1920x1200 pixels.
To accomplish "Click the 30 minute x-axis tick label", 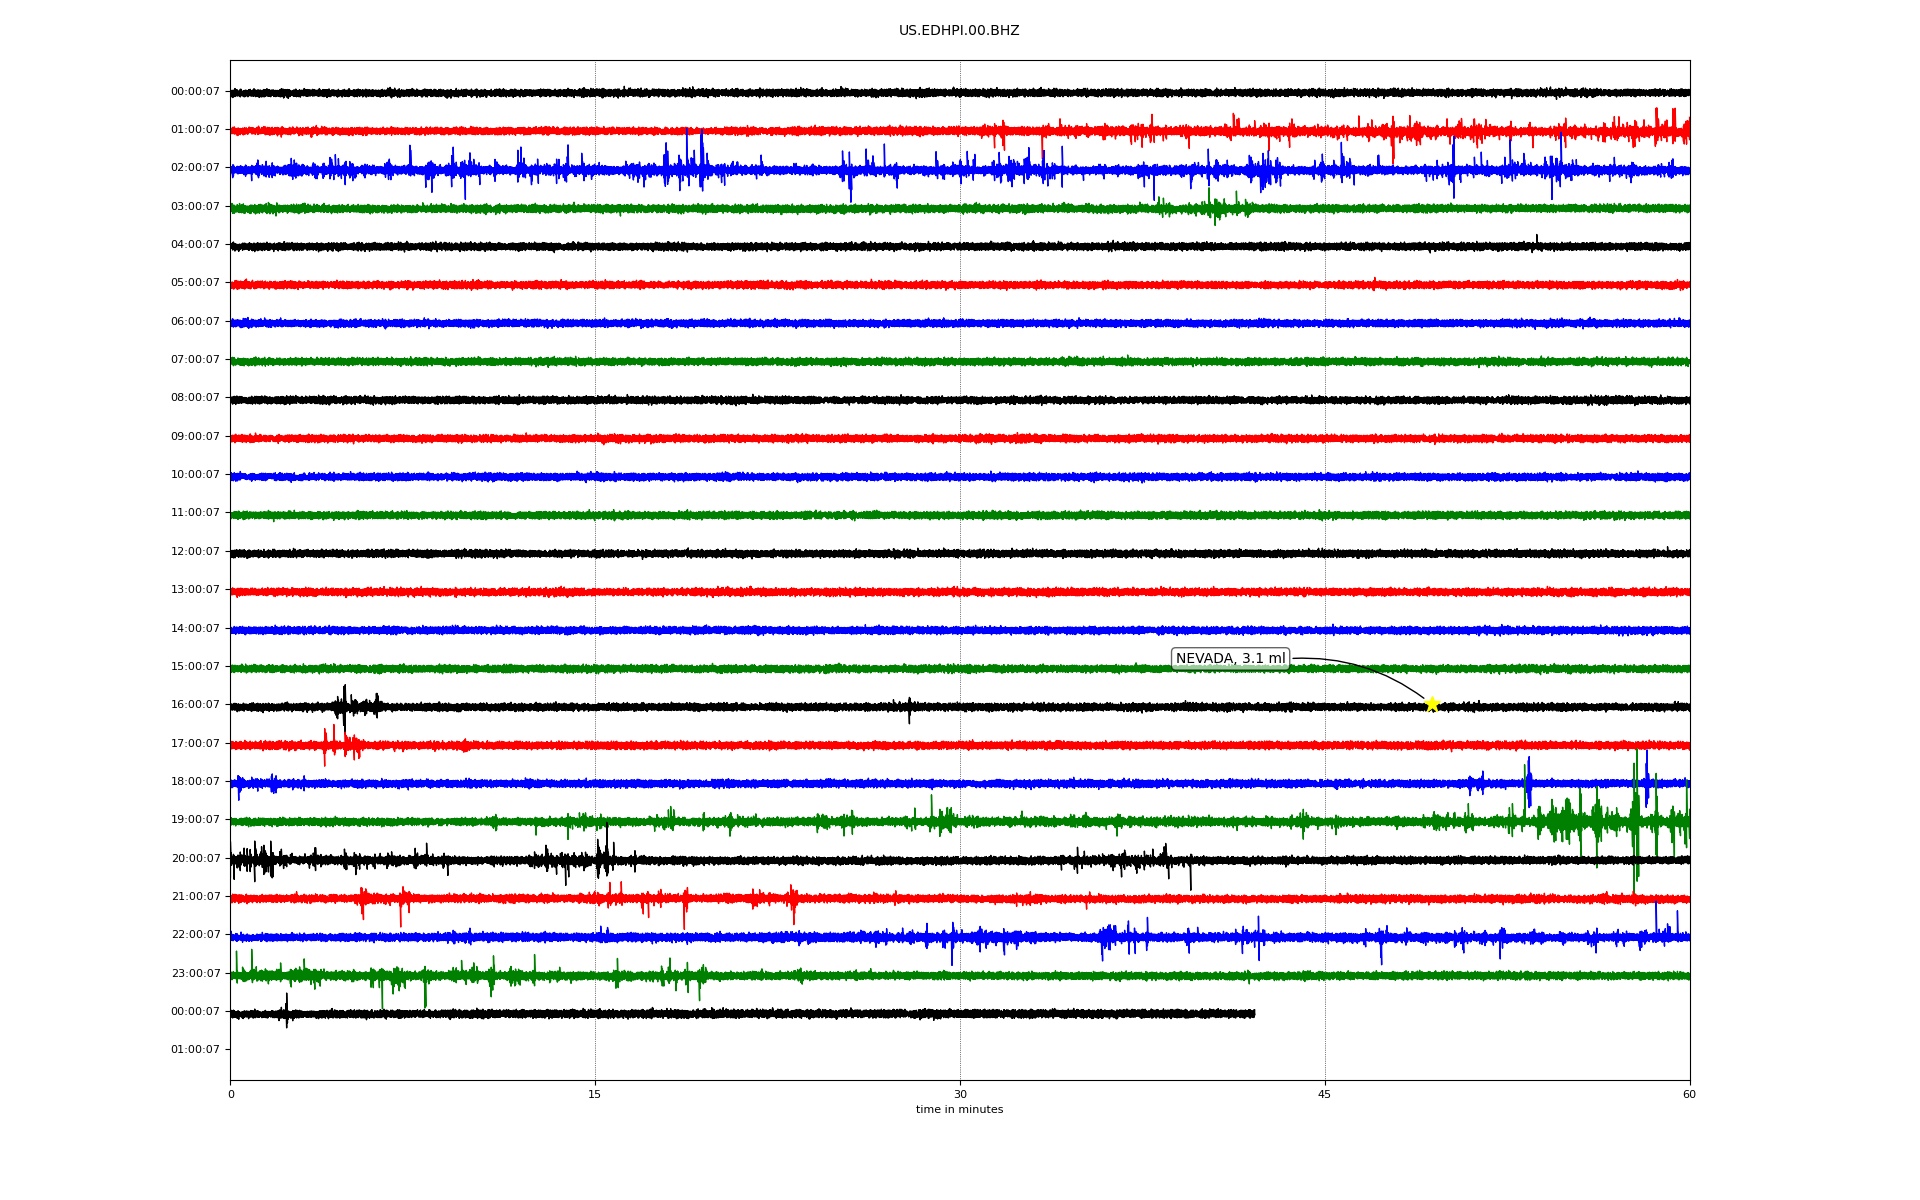I will [x=960, y=1094].
